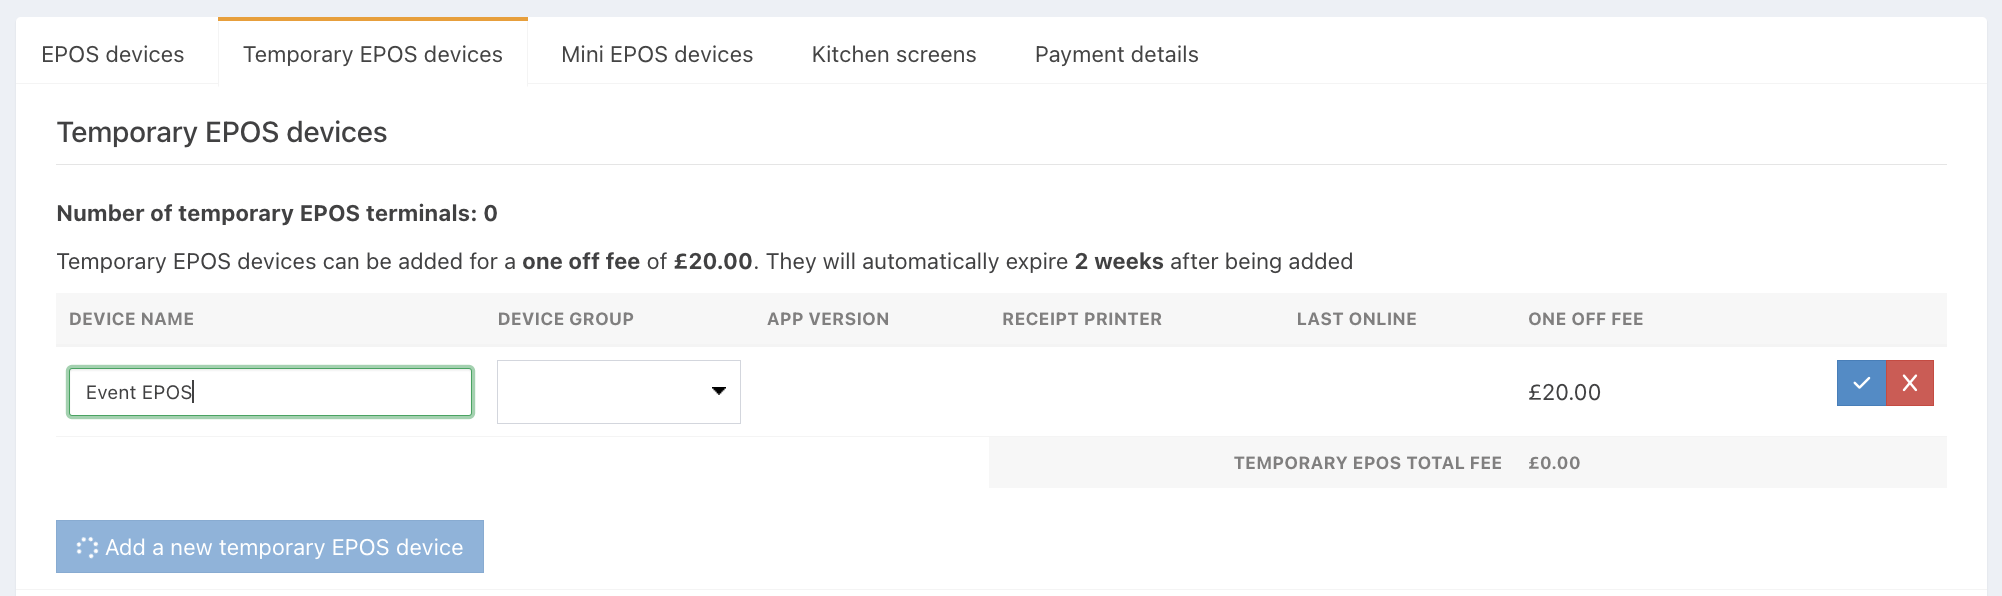The image size is (2002, 596).
Task: Select the Temporary EPOS devices tab
Action: coord(373,54)
